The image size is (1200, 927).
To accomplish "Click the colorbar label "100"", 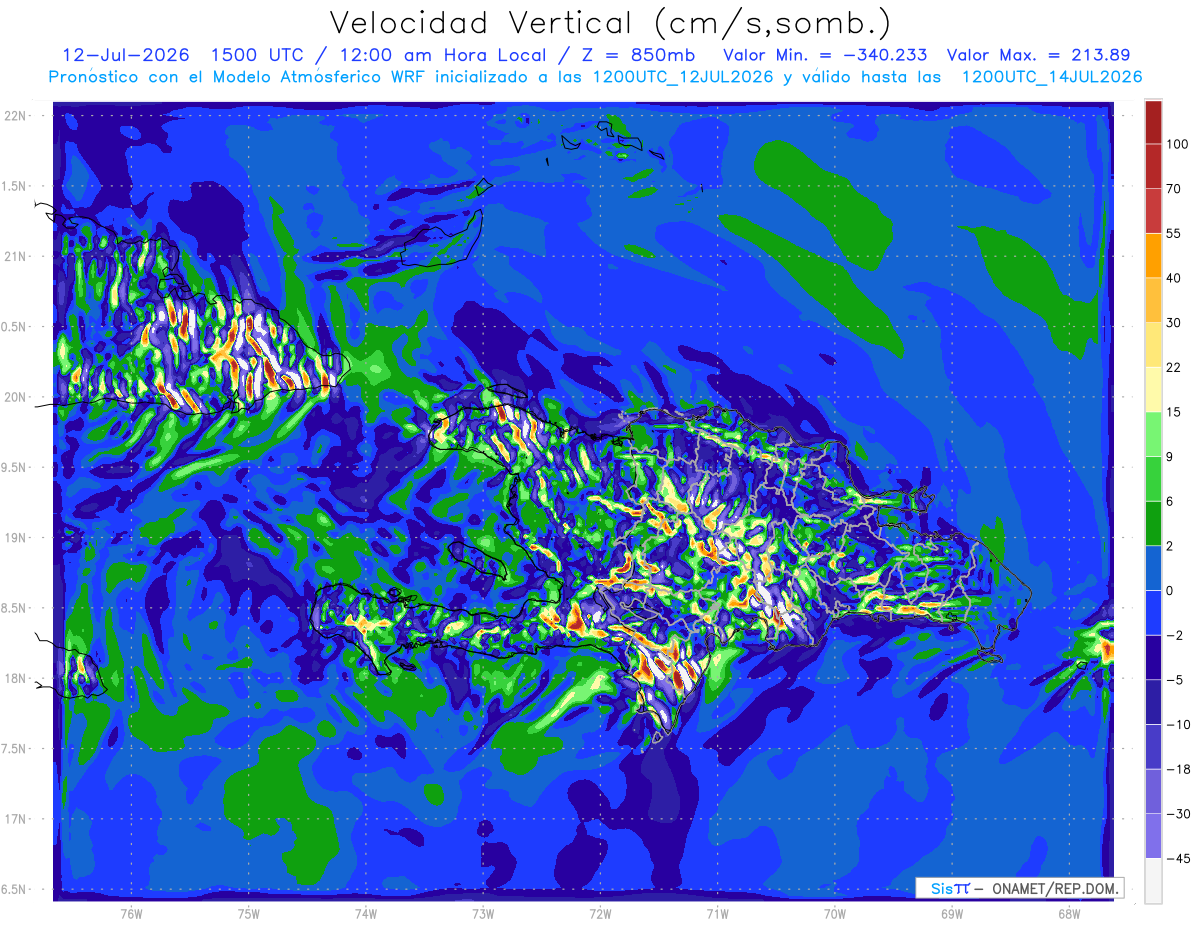I will pos(1177,143).
